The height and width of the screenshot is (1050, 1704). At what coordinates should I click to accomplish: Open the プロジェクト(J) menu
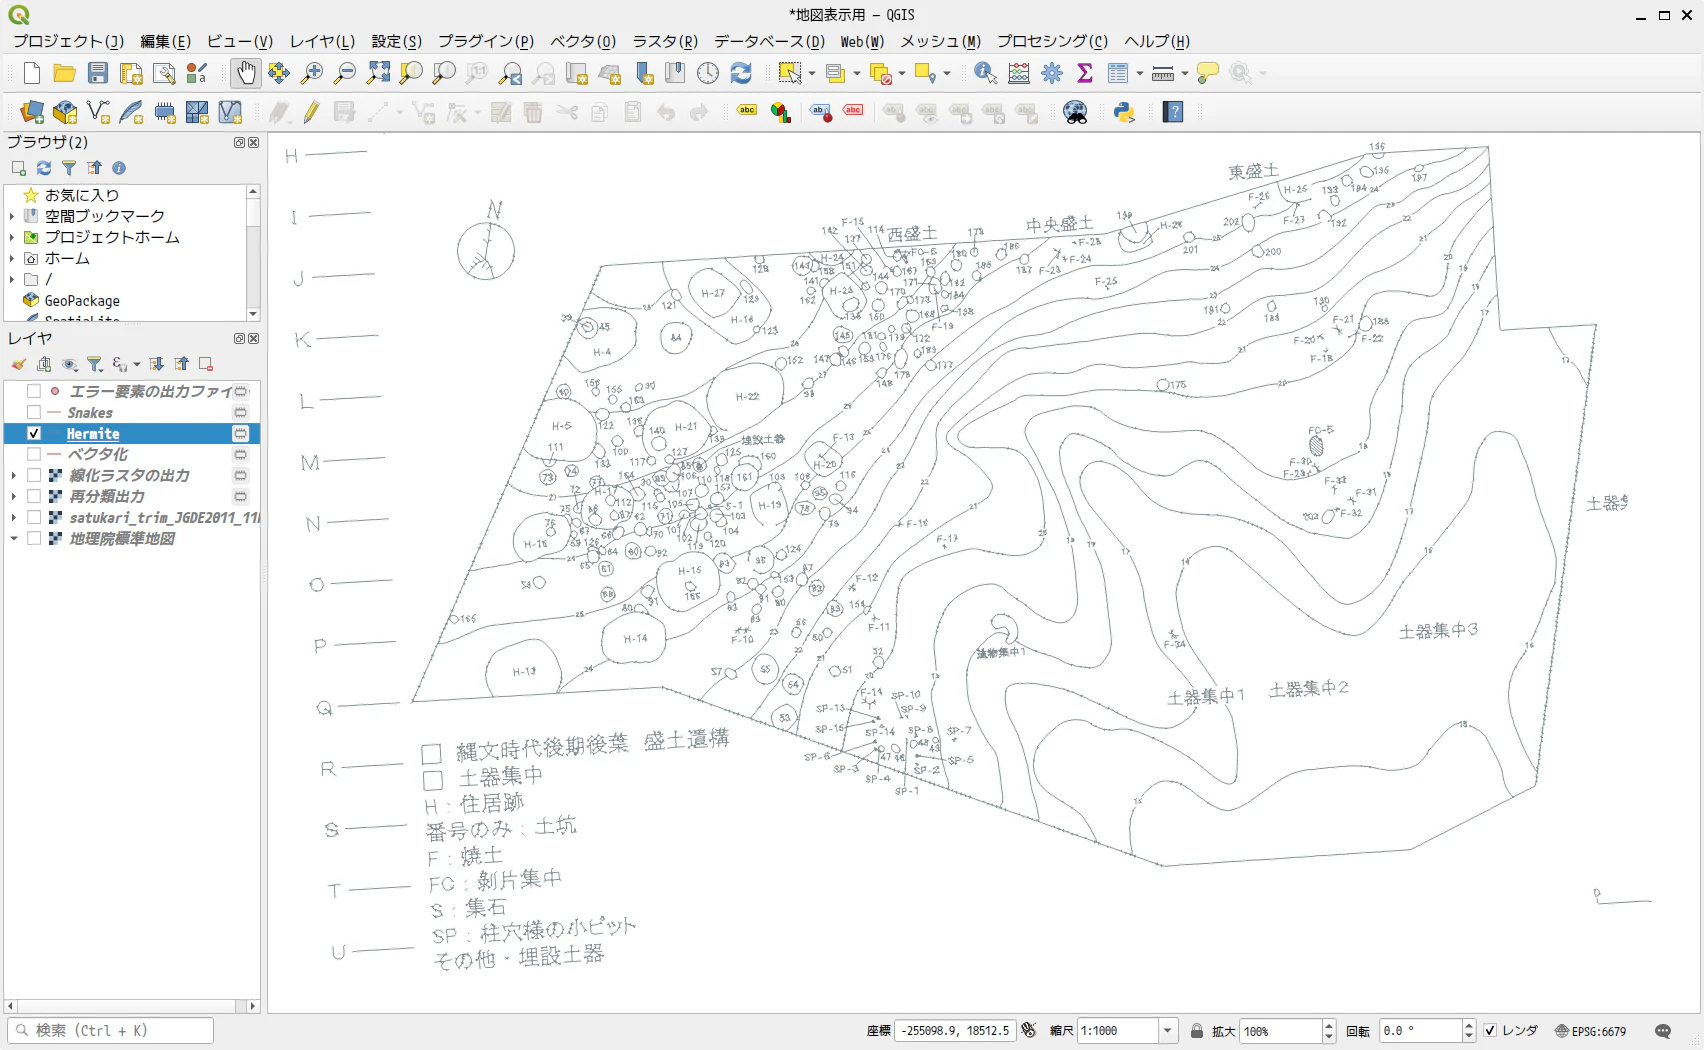(x=68, y=41)
